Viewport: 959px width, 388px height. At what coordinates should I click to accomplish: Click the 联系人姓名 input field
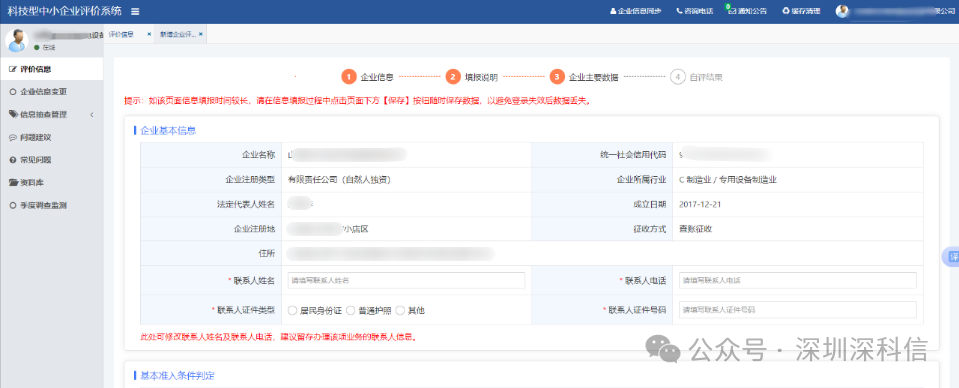tap(406, 280)
